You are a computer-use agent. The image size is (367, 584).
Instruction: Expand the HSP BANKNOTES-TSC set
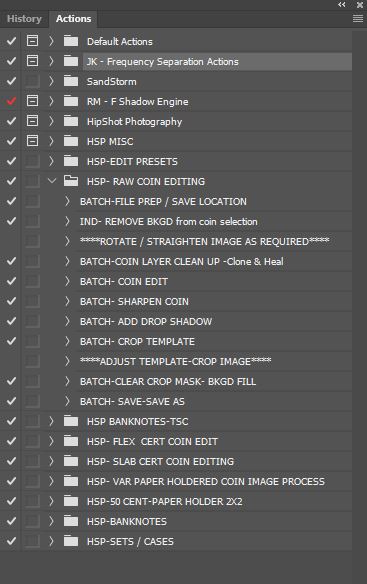[x=51, y=421]
